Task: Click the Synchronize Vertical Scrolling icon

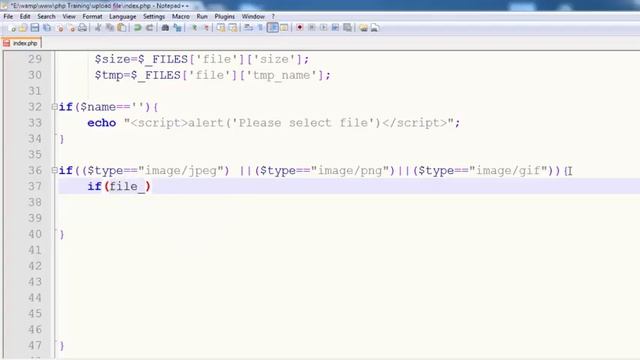Action: (221, 28)
